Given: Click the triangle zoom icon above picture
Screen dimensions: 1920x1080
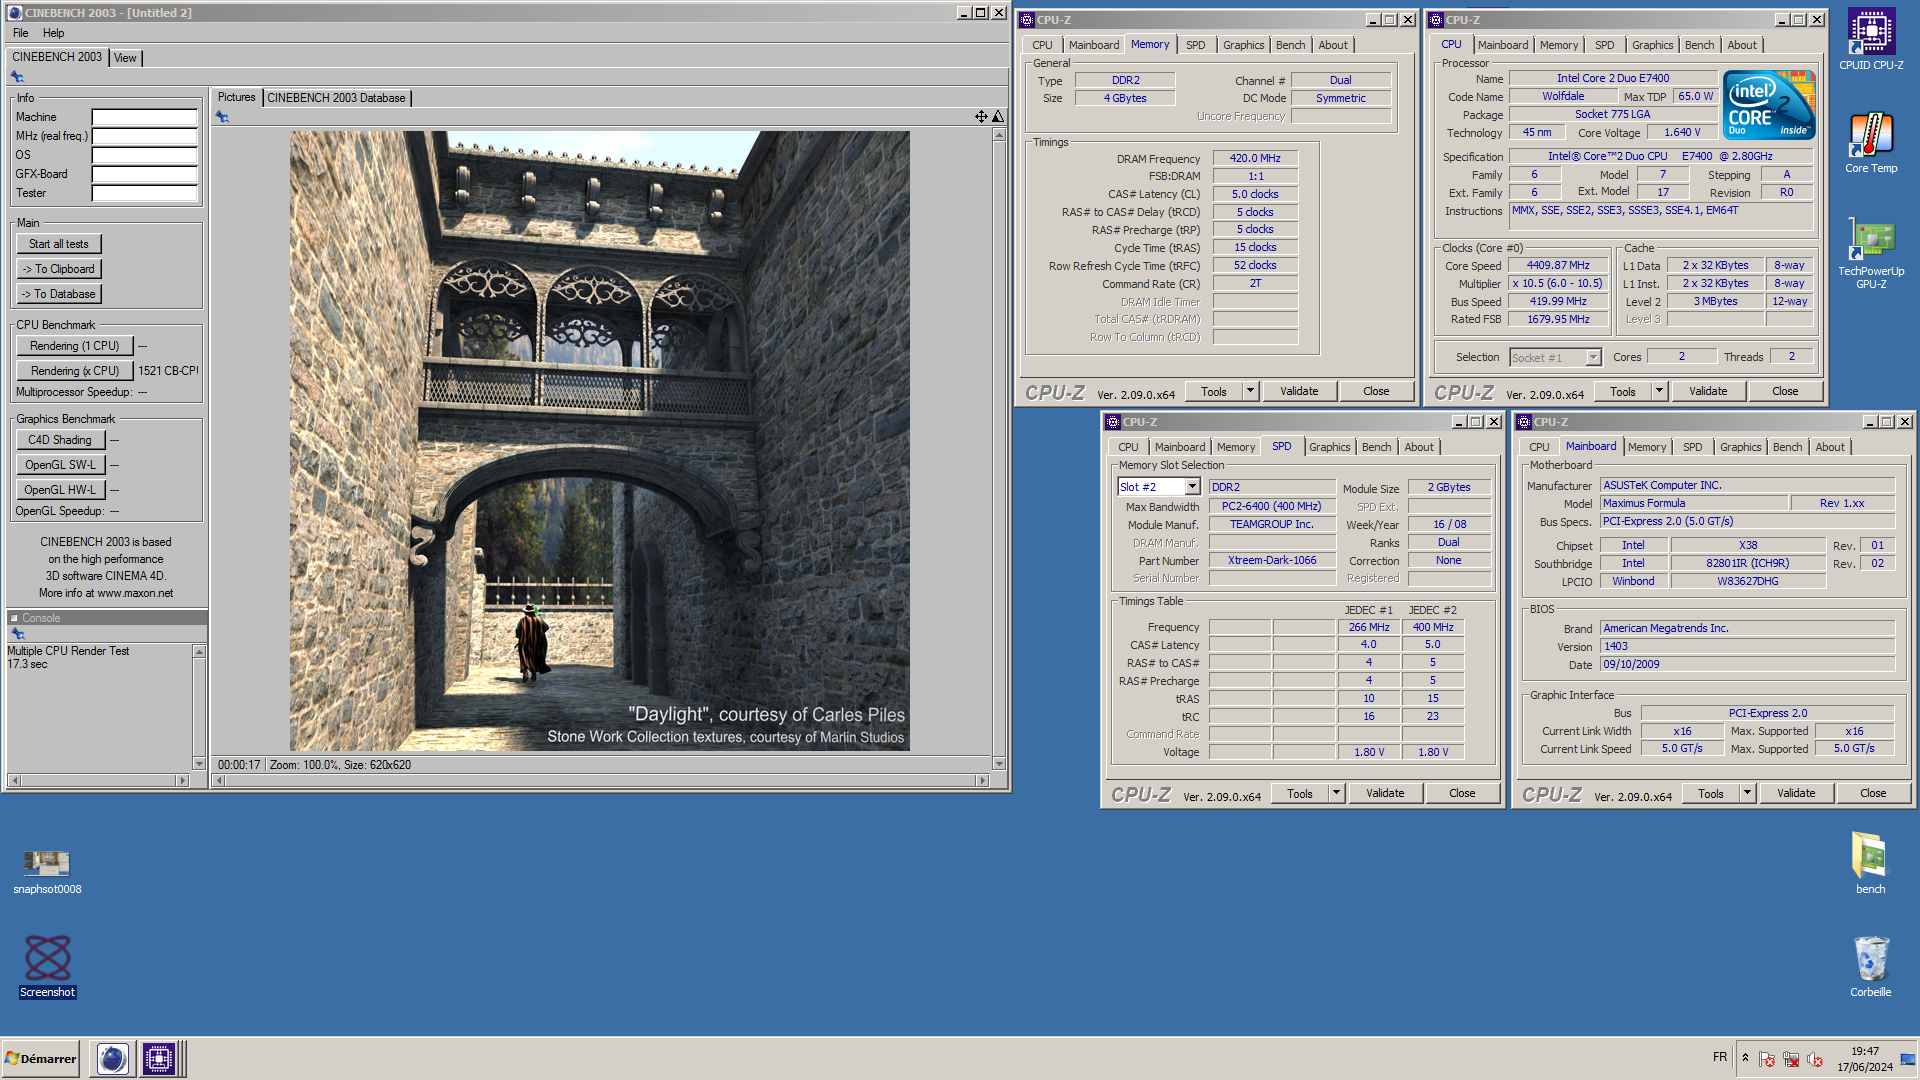Looking at the screenshot, I should (x=997, y=117).
